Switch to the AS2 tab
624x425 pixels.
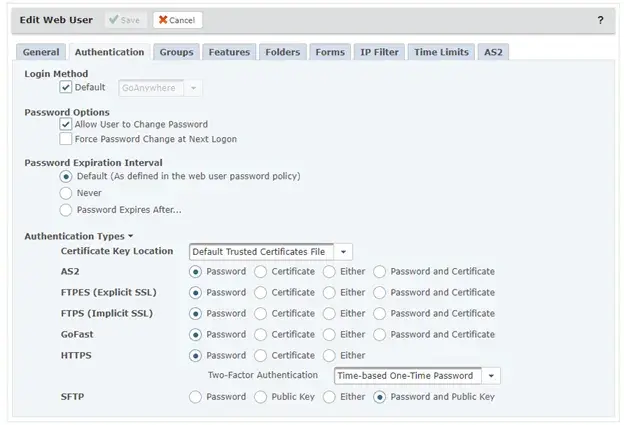click(493, 52)
